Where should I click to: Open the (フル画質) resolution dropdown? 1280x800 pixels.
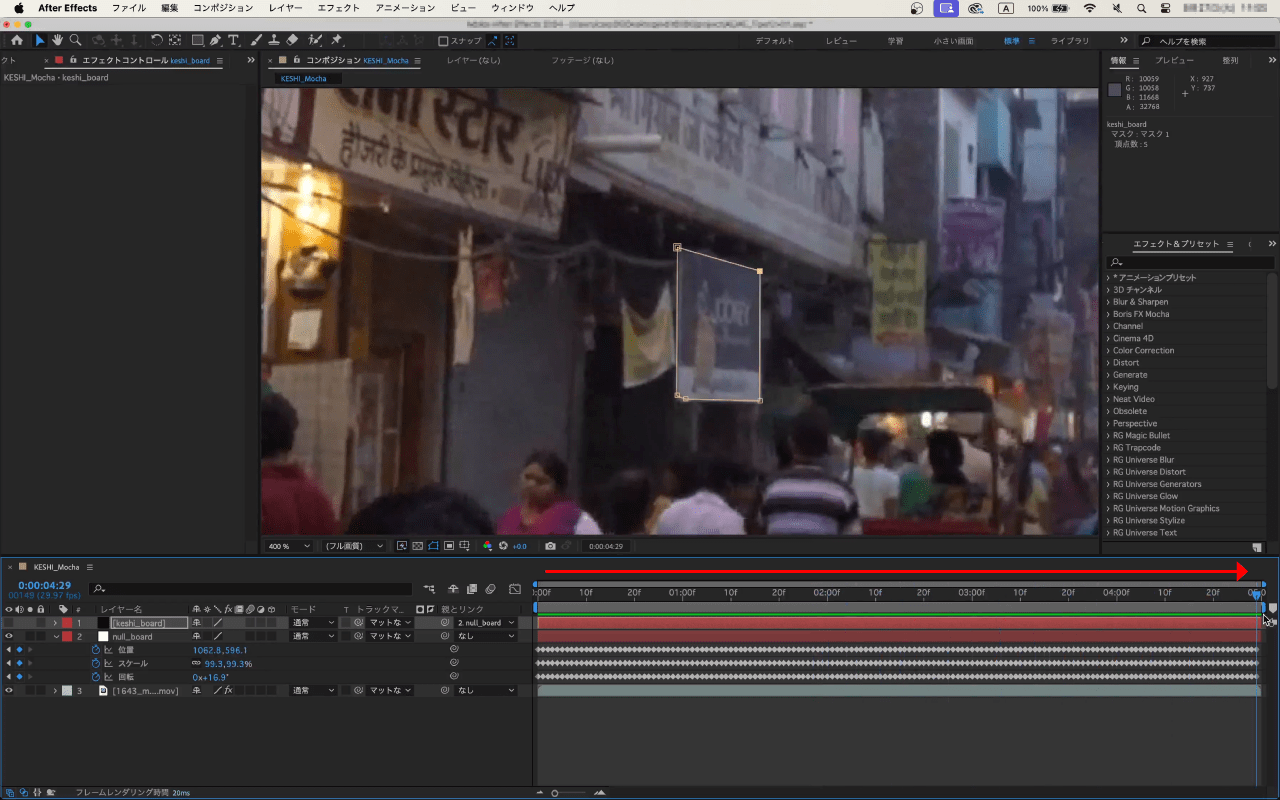pyautogui.click(x=354, y=546)
